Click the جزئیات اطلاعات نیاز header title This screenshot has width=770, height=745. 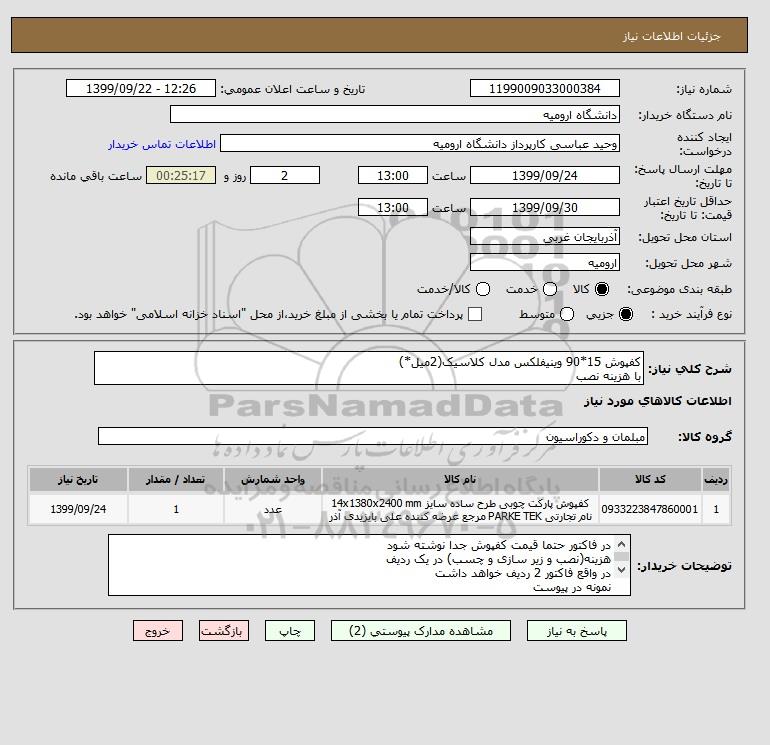pos(671,36)
